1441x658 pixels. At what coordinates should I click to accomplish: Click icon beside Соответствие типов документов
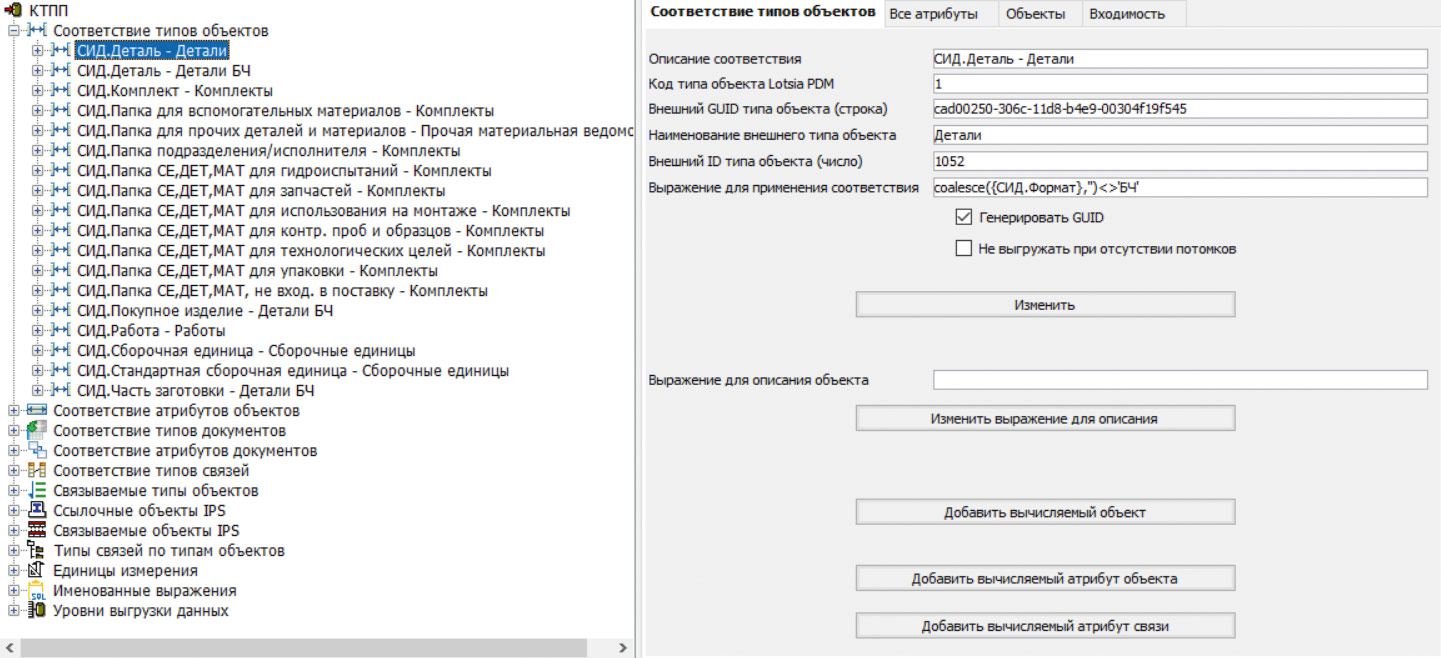tap(37, 431)
